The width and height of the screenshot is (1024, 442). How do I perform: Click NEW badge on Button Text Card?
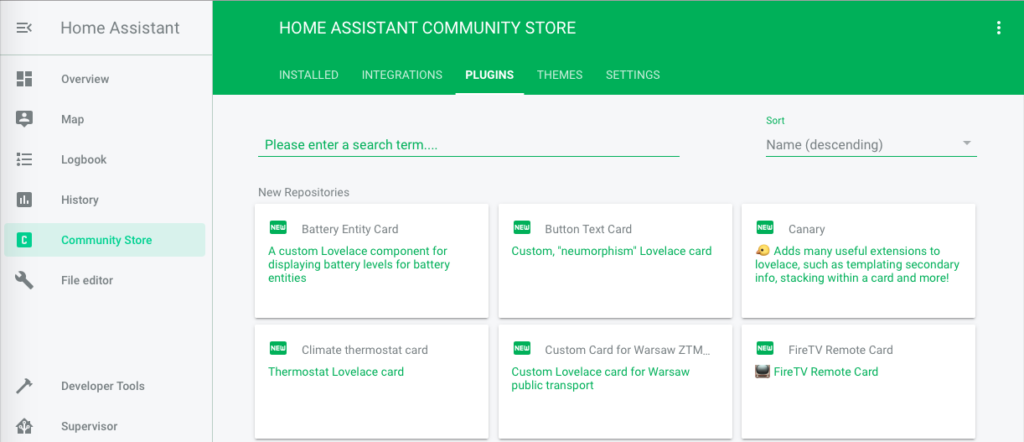pos(522,227)
